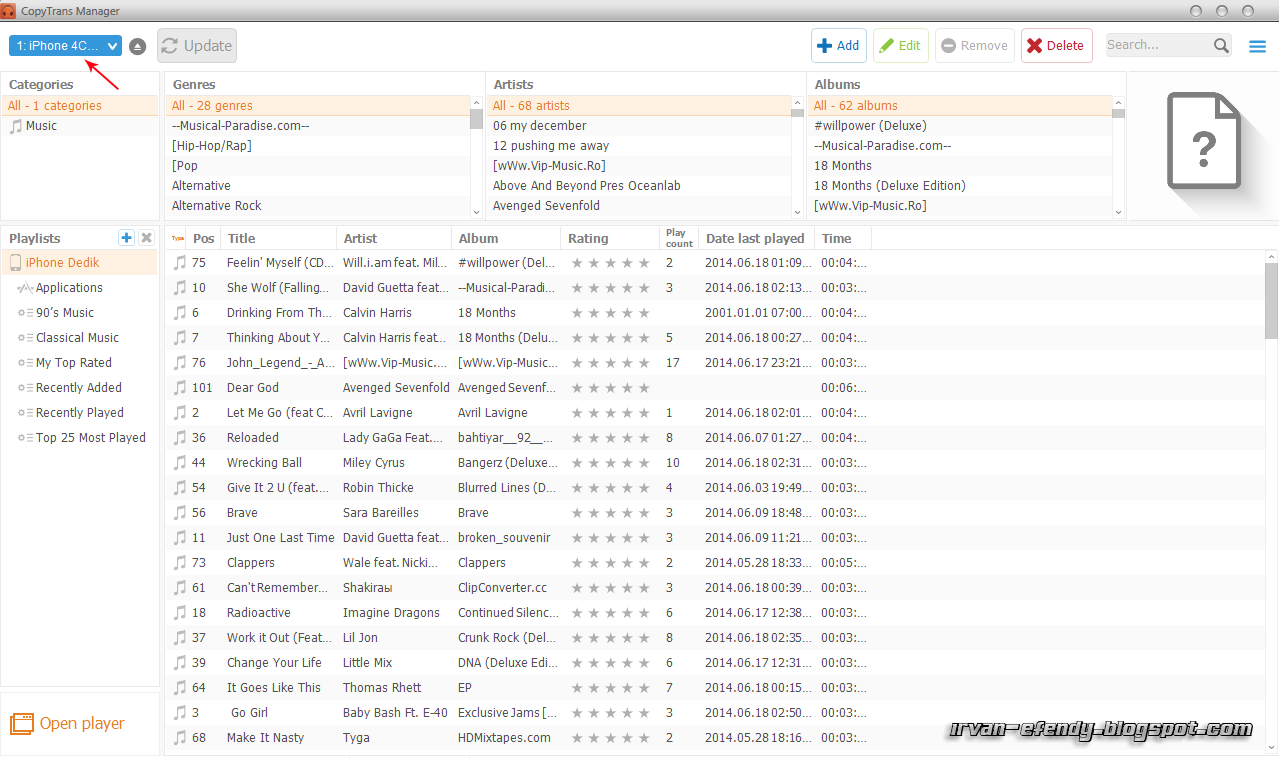This screenshot has width=1279, height=759.
Task: Select All - 1 categories entry
Action: (80, 106)
